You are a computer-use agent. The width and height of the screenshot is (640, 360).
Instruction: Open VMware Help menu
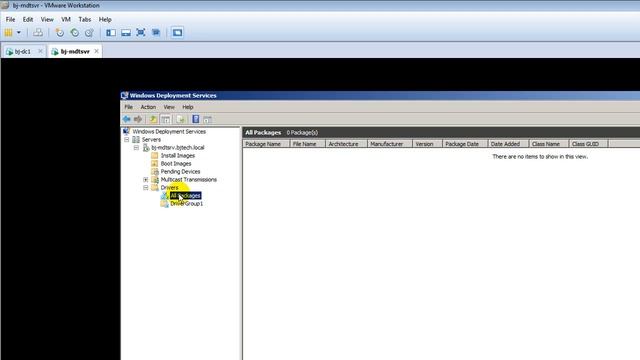(x=105, y=19)
